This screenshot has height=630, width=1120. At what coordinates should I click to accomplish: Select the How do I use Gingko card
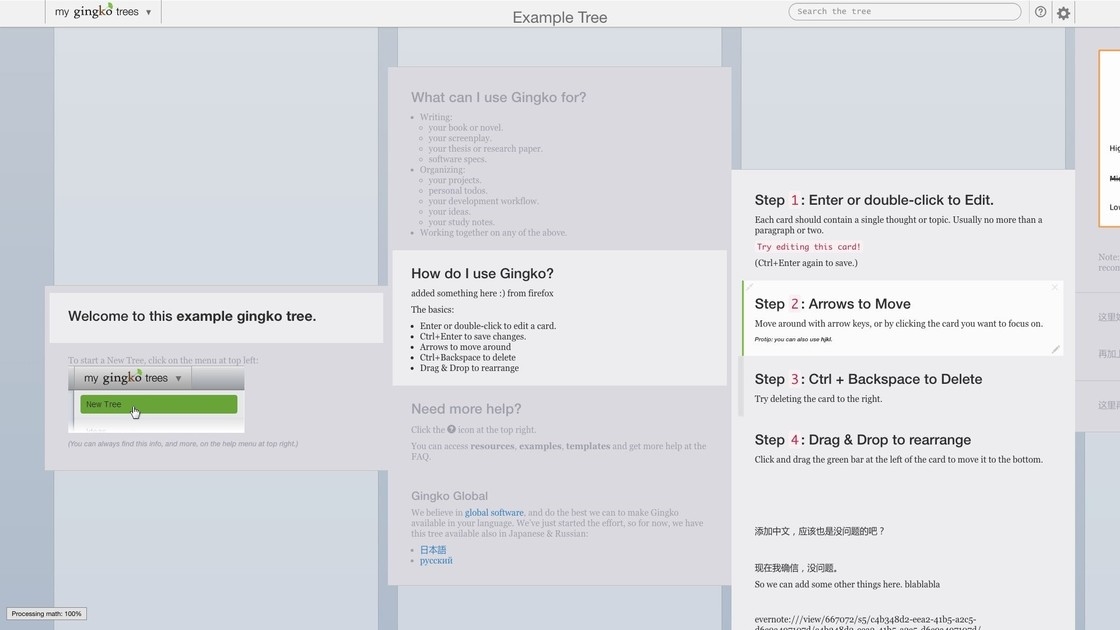pos(559,318)
